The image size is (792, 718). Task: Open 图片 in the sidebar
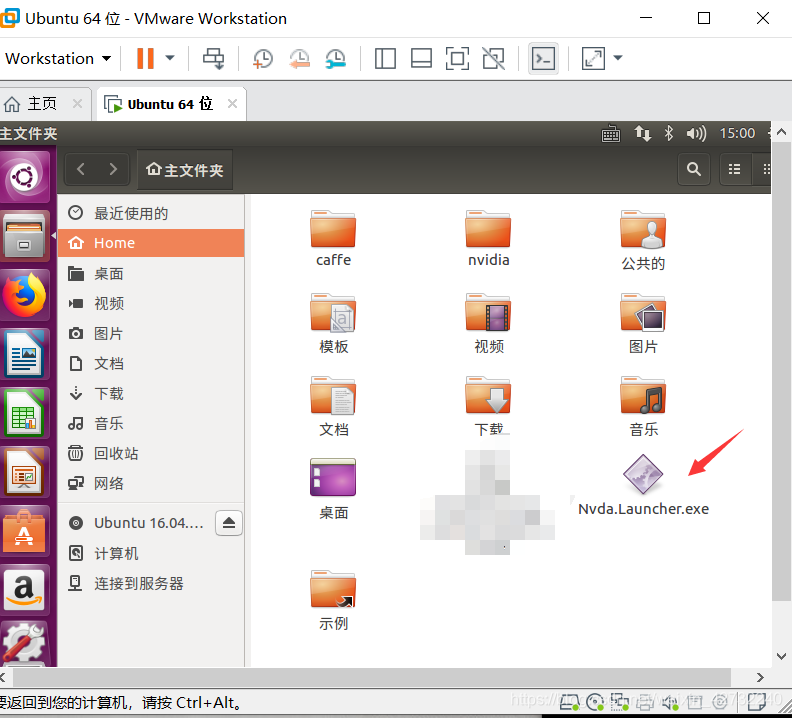click(151, 333)
